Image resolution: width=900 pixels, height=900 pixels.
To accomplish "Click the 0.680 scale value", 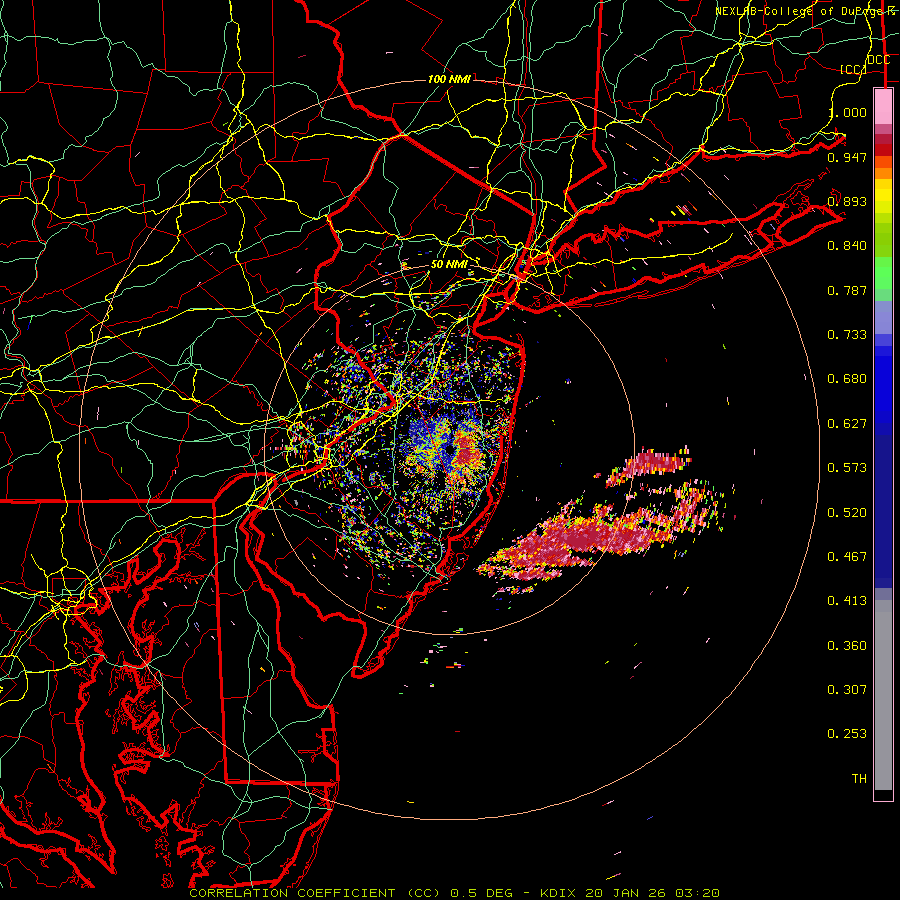I will [x=847, y=379].
